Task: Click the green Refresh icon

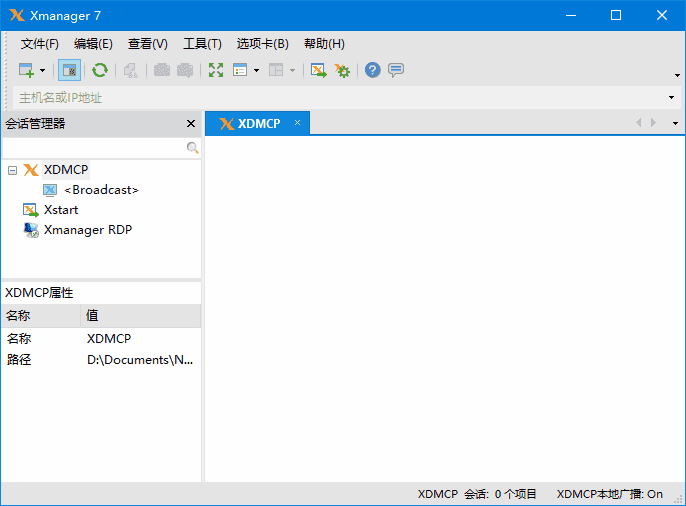Action: coord(100,70)
